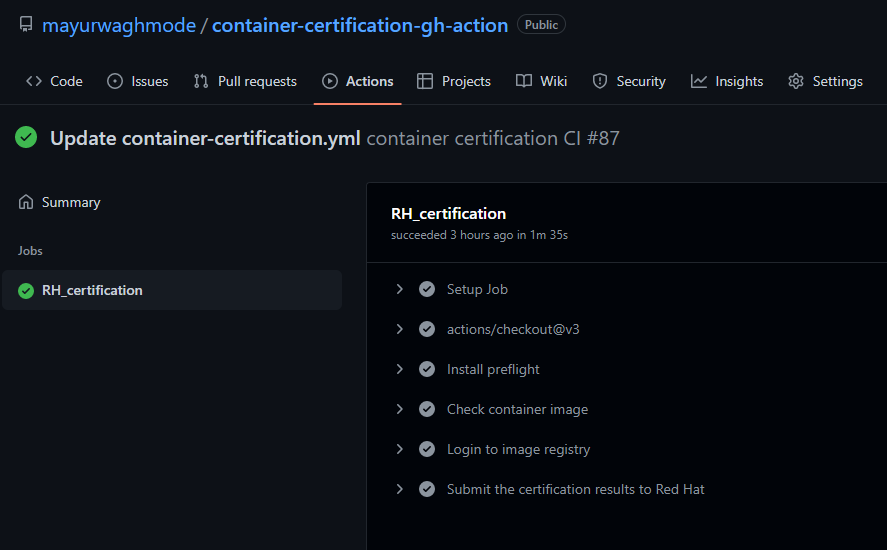Open the Wiki tab

pyautogui.click(x=541, y=81)
